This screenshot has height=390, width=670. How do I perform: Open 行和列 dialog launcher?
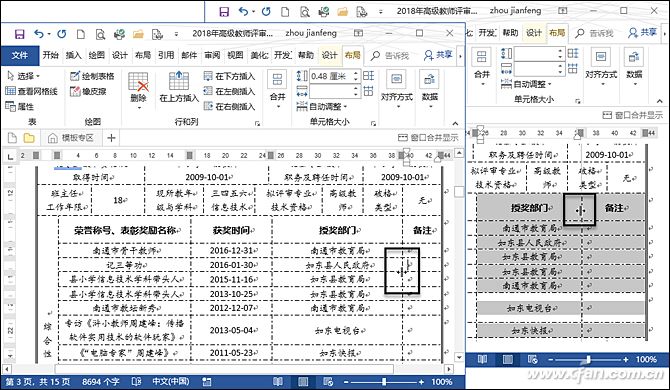(x=257, y=123)
